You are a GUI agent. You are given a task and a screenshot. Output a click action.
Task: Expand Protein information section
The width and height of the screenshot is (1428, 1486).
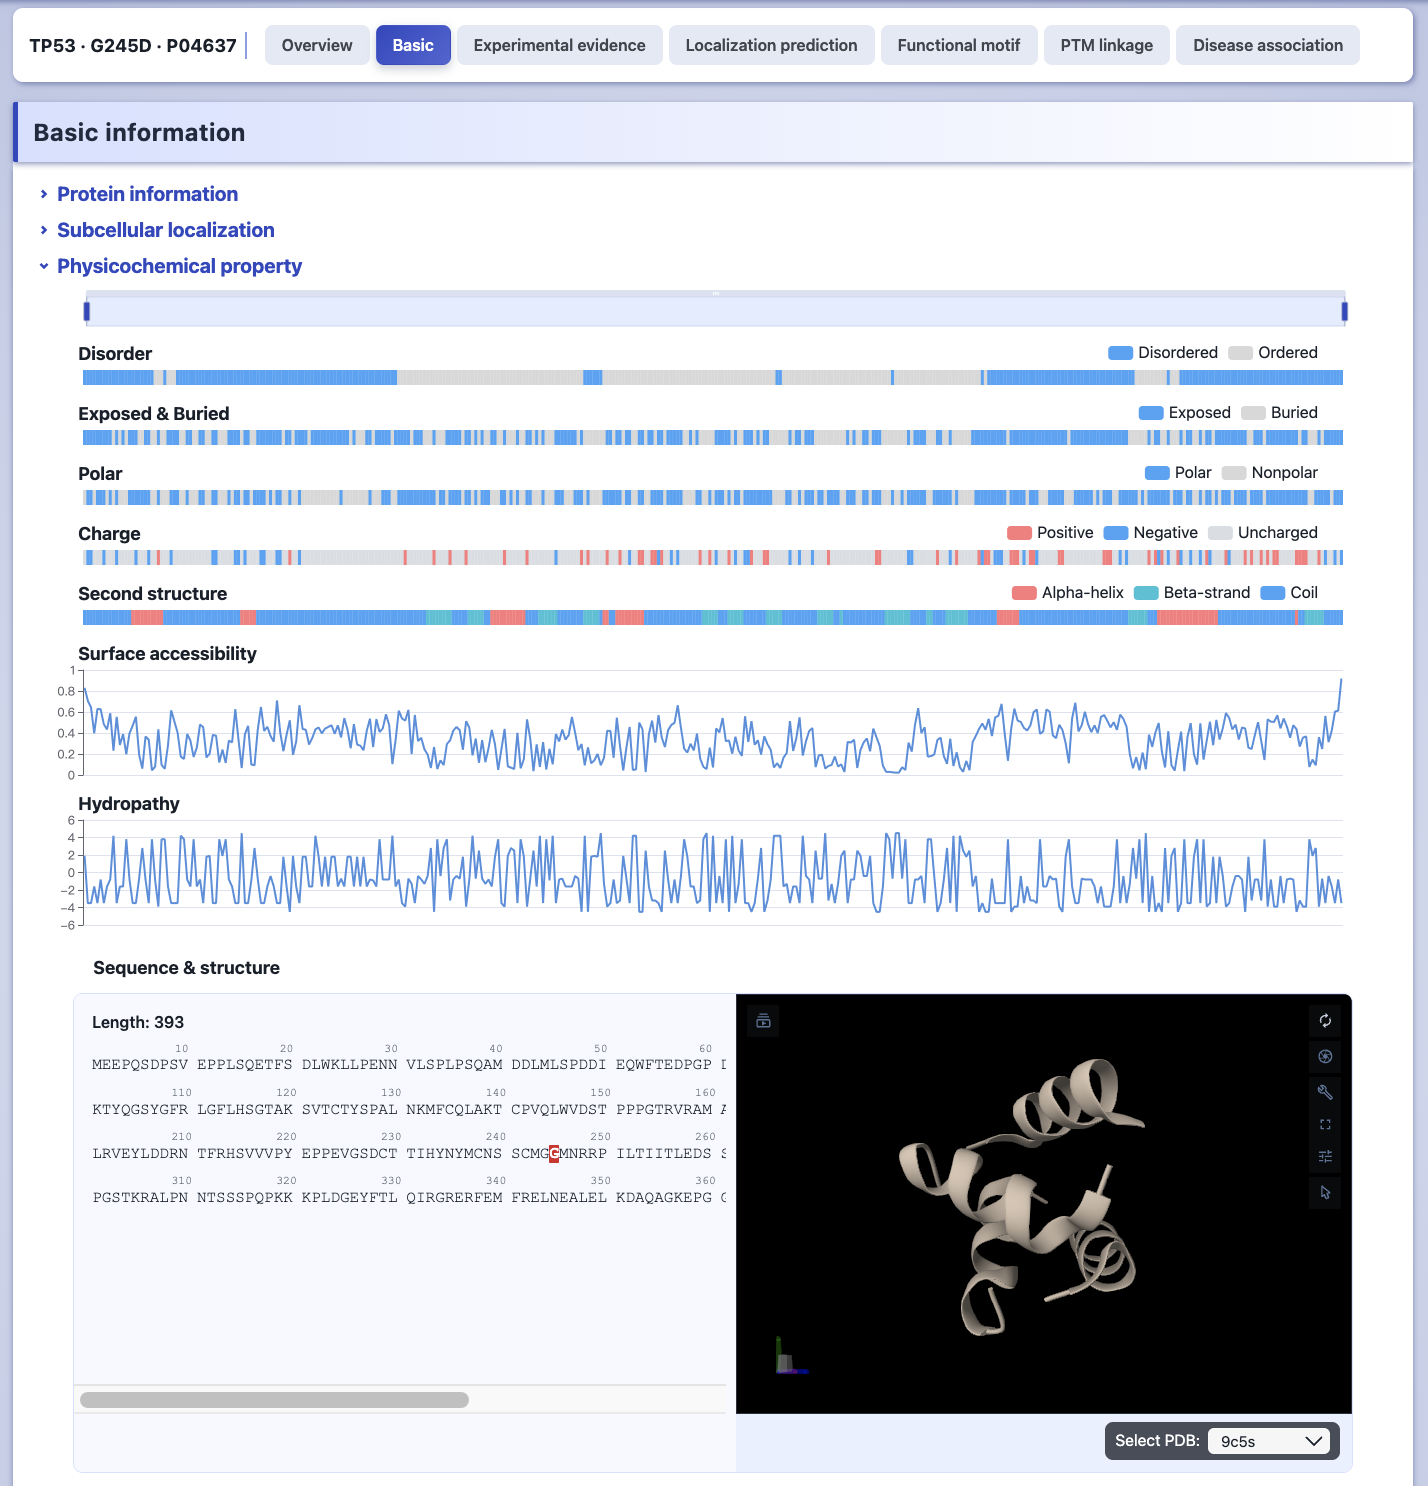click(147, 194)
